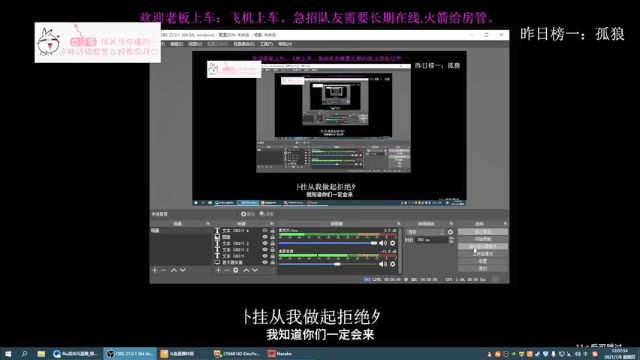Viewport: 640px width, 360px height.
Task: Adjust the 300 ms duration stepper arrows
Action: pos(451,240)
